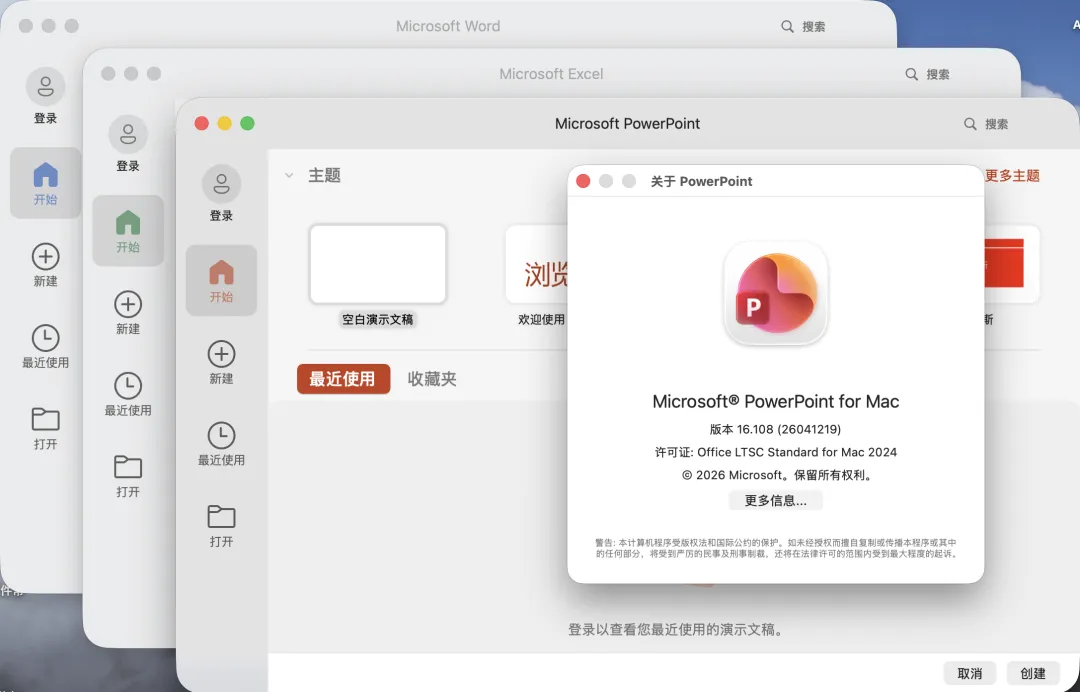Screen dimensions: 1080x692
Task: Click the search magnifier in PowerPoint title bar
Action: (x=970, y=124)
